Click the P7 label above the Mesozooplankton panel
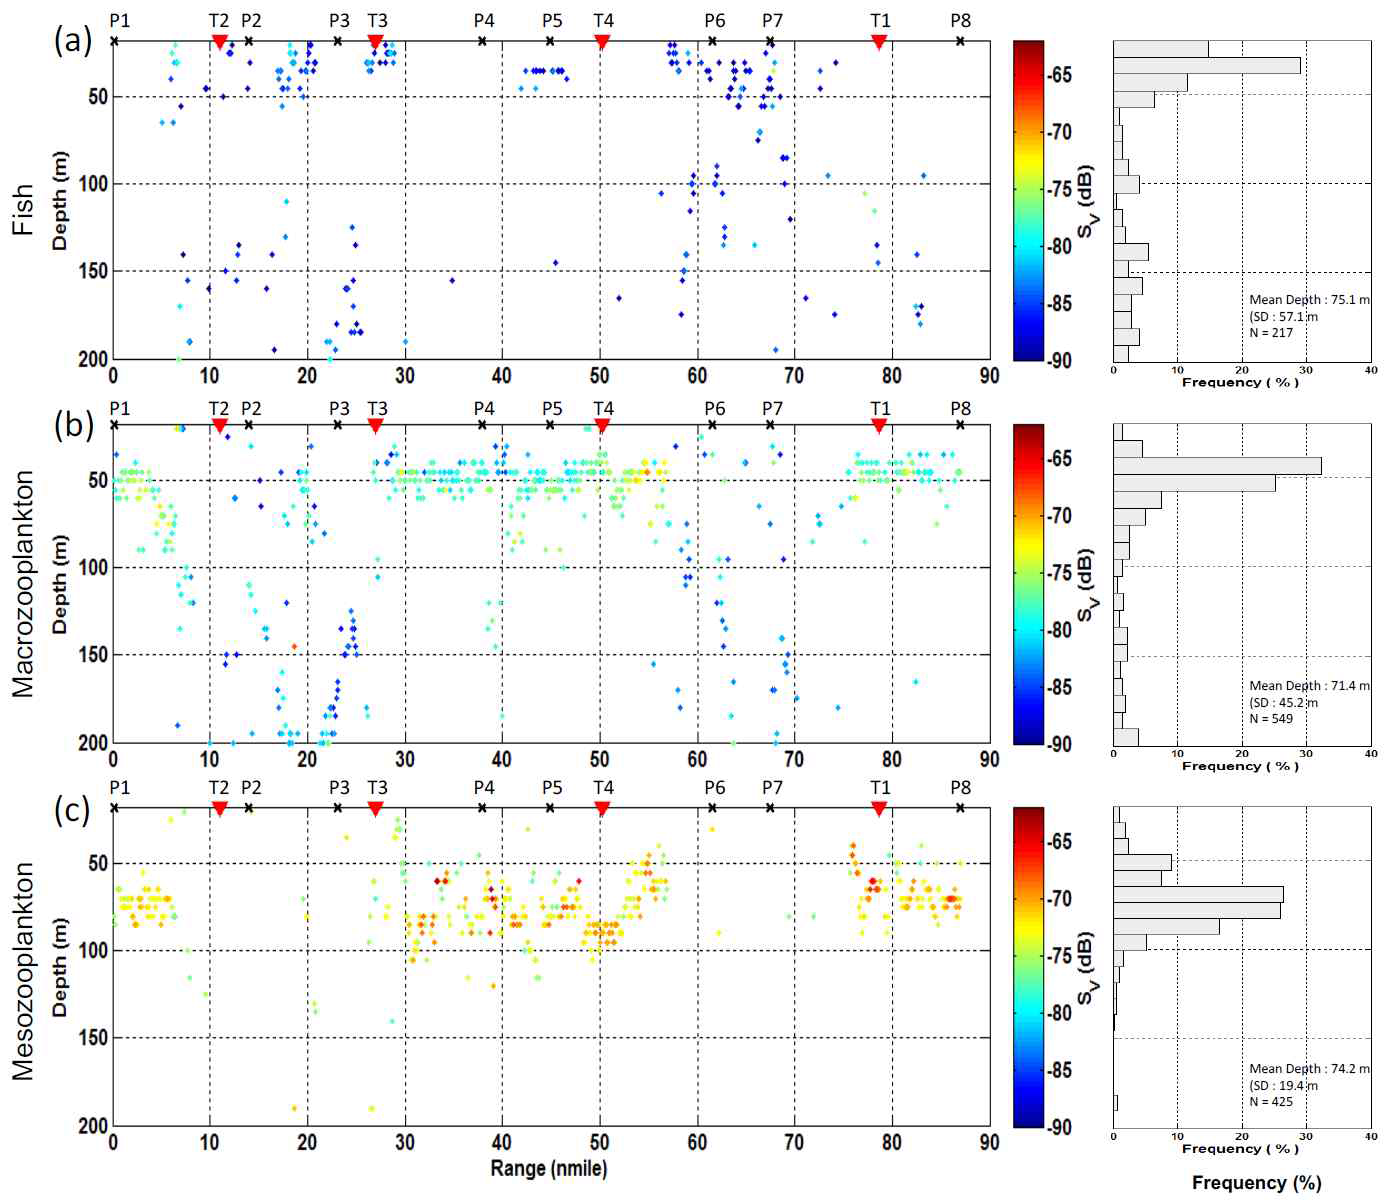 point(772,787)
